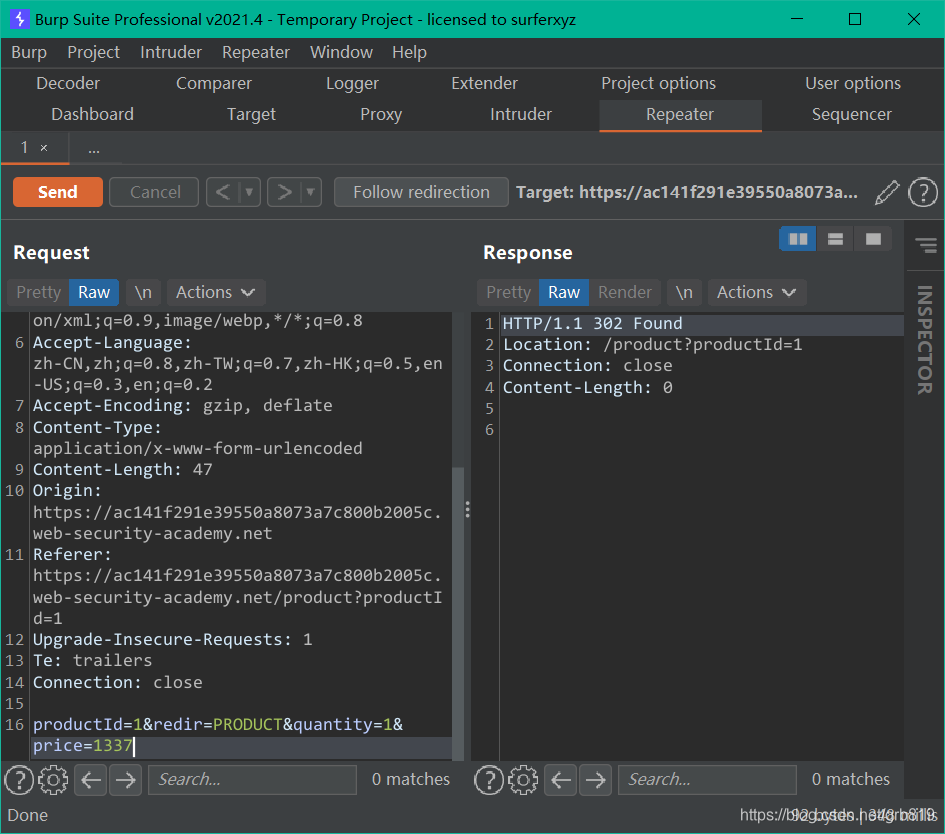Toggle response non-printable \n characters
Viewport: 945px width, 834px height.
click(684, 292)
